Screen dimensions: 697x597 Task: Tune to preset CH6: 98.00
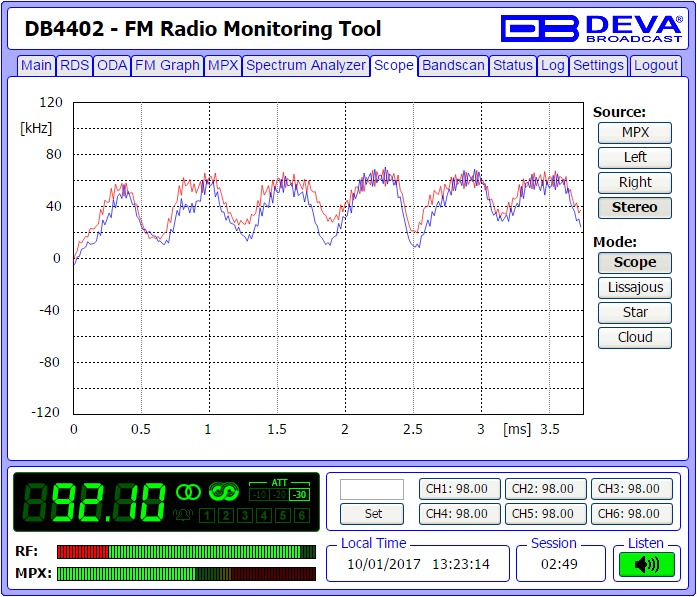632,514
